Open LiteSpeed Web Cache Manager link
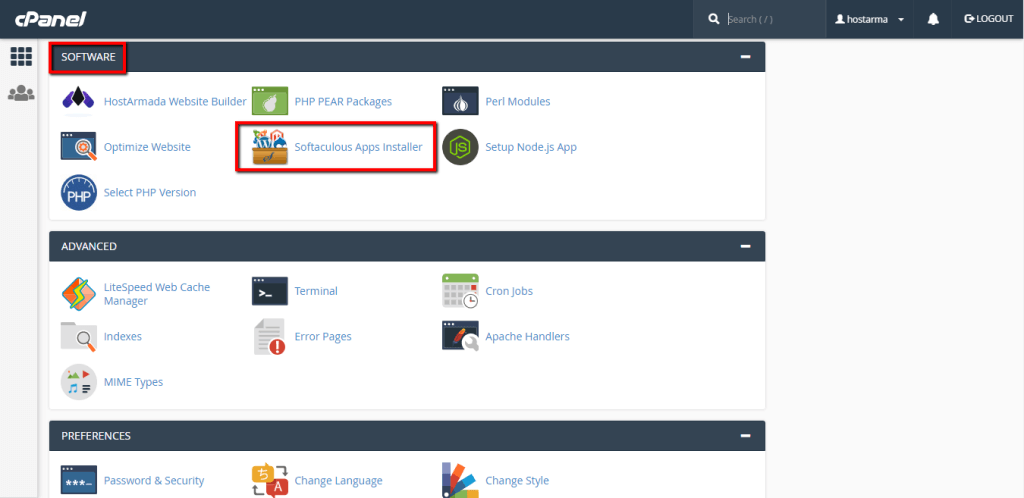This screenshot has height=498, width=1024. [157, 294]
